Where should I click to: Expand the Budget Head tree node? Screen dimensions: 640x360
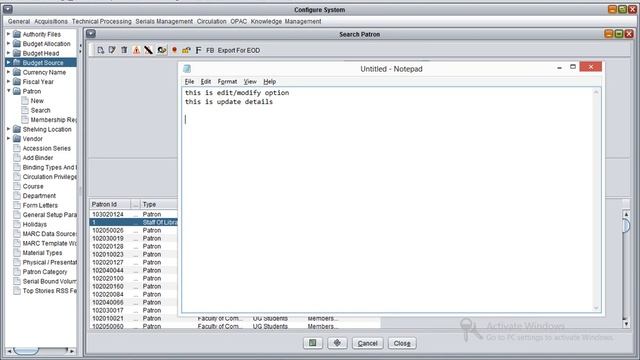tap(8, 53)
